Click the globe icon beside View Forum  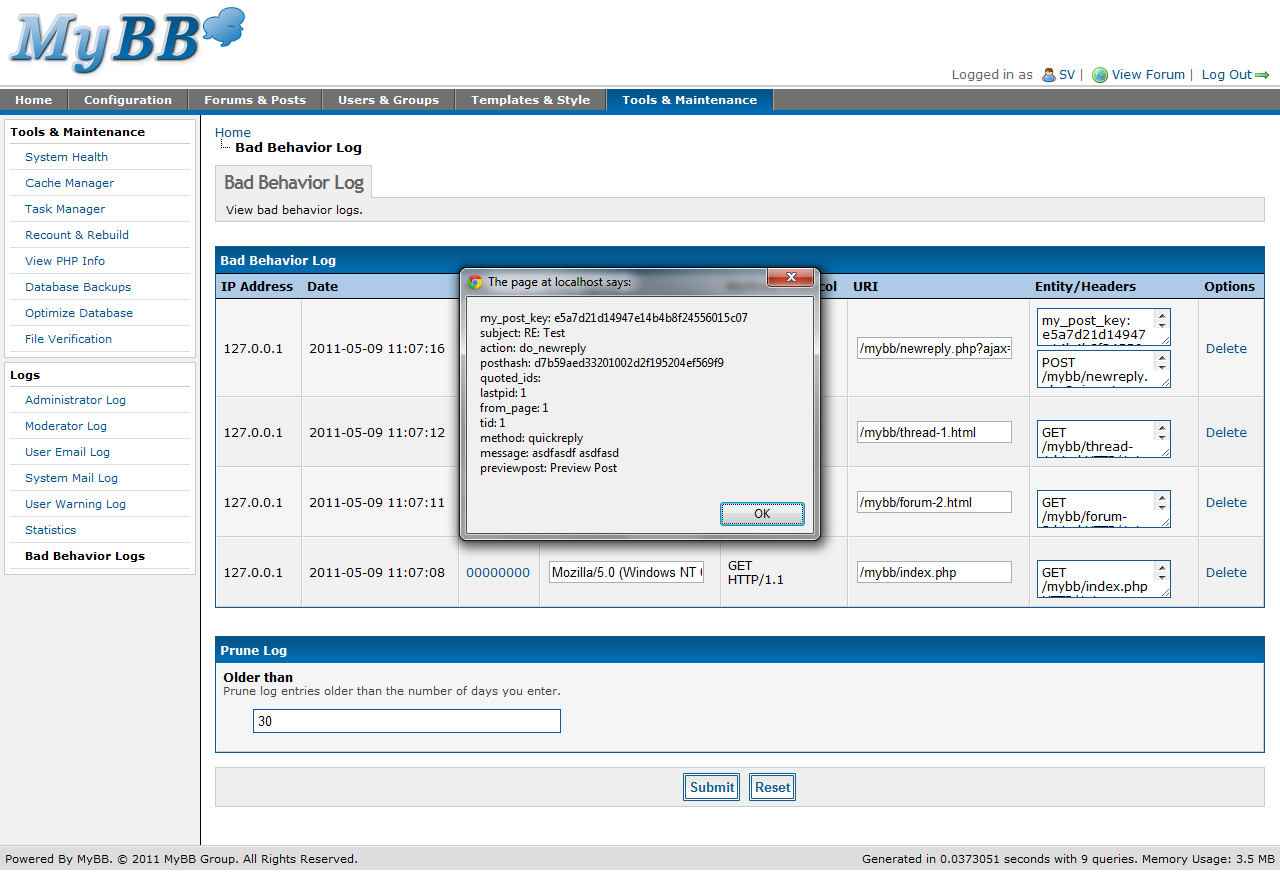1100,75
